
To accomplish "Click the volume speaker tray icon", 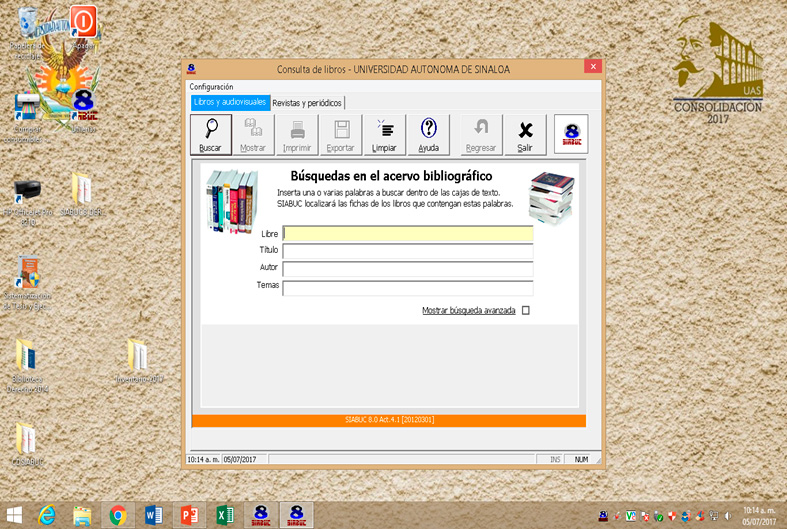I will [x=727, y=516].
